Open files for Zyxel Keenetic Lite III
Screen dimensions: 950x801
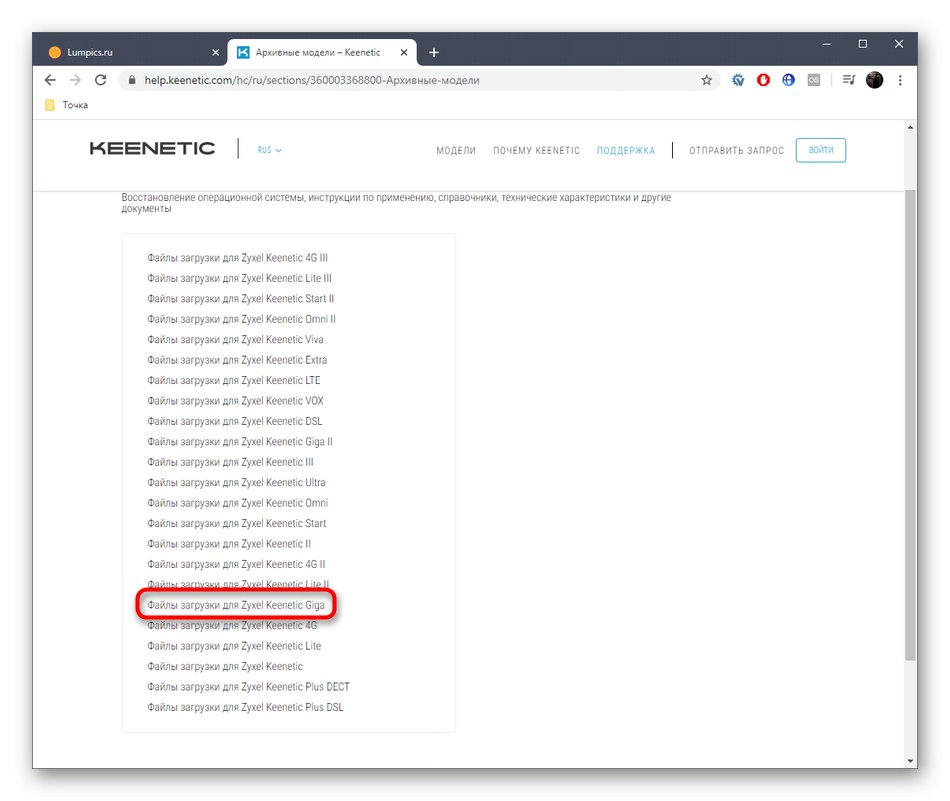(239, 278)
